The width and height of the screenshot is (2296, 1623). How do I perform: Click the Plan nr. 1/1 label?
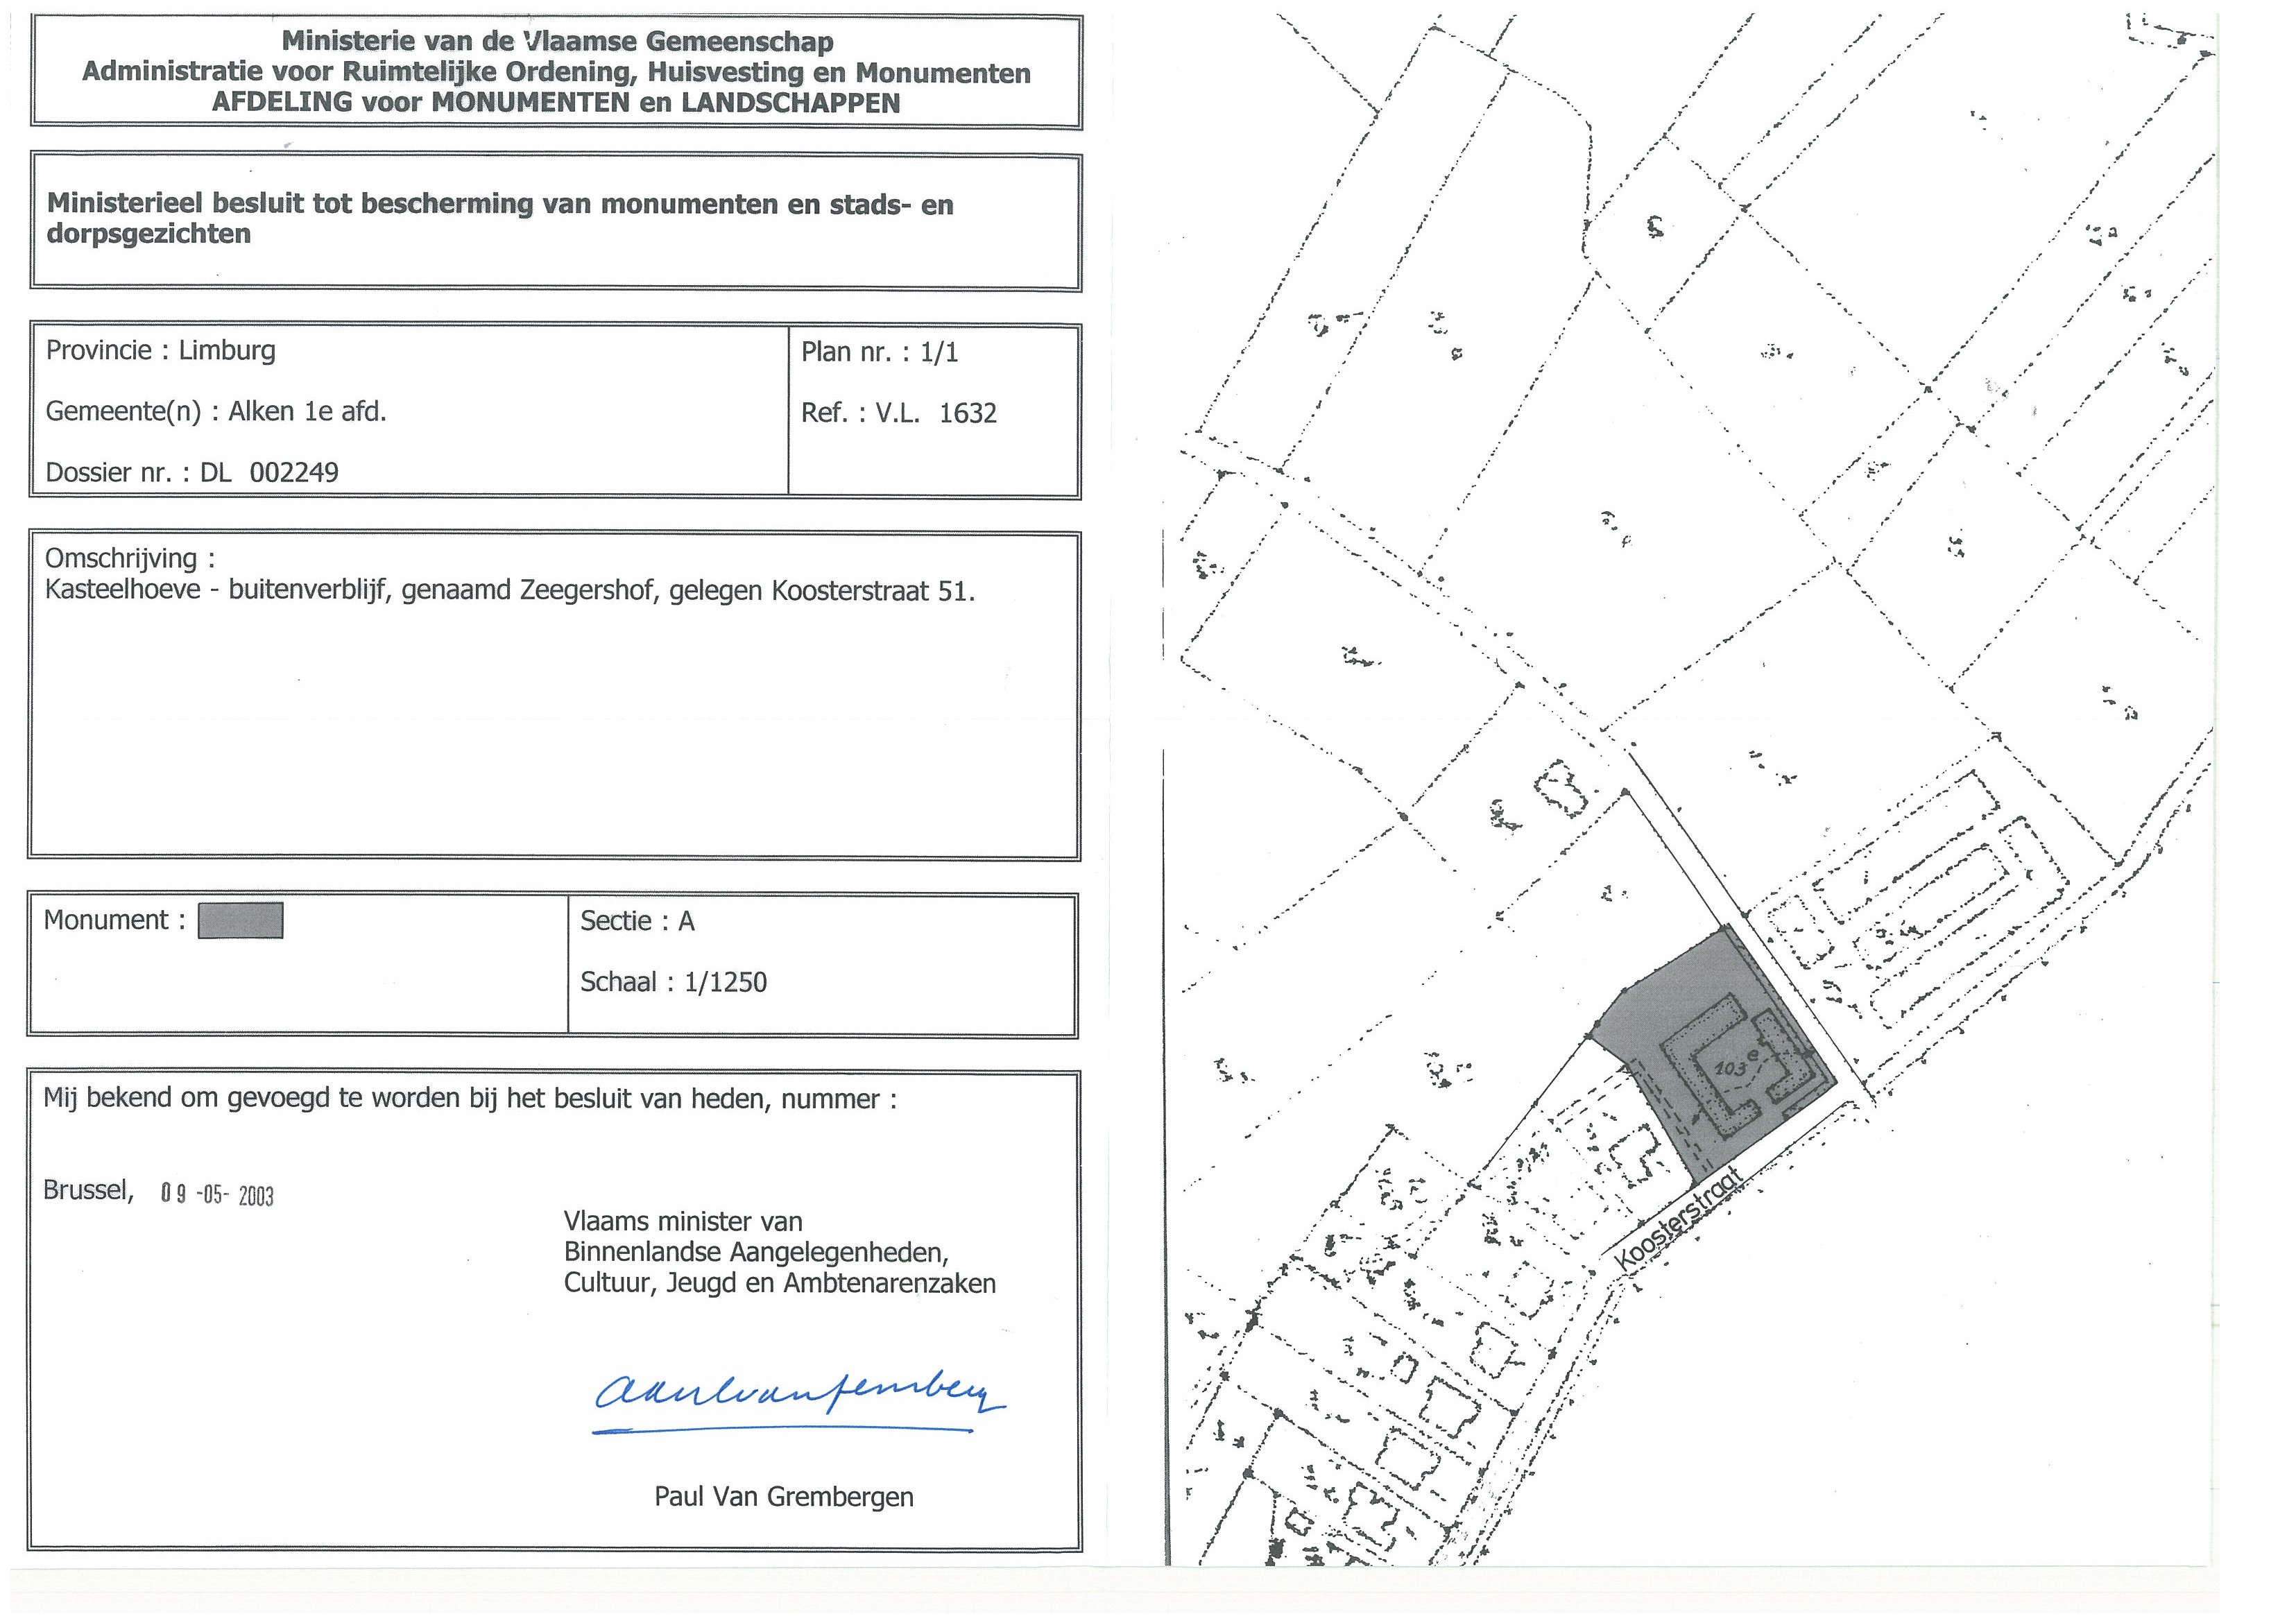pos(879,352)
